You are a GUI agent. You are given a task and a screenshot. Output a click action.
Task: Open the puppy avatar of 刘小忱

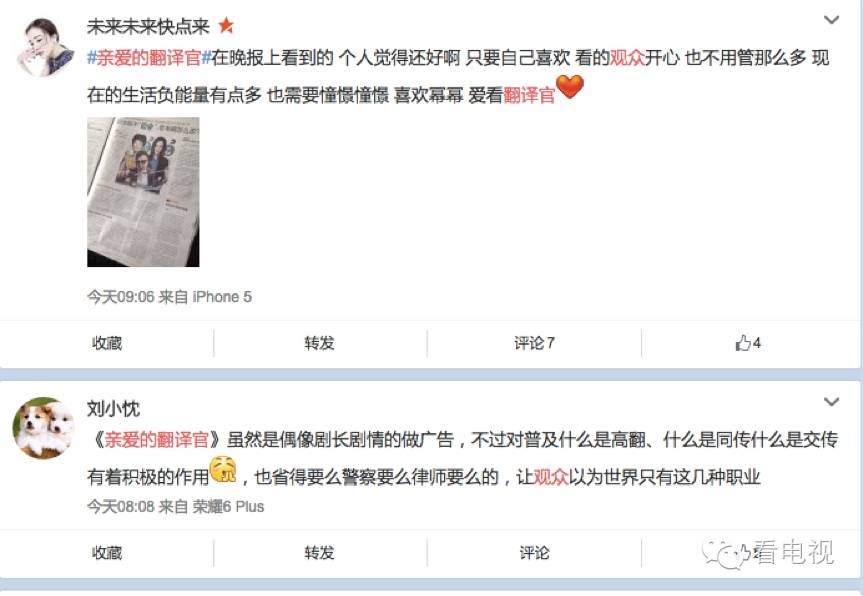click(43, 428)
